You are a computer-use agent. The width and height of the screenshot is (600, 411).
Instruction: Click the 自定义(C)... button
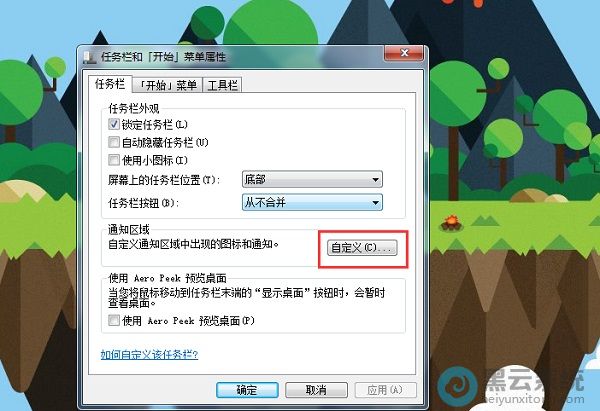coord(362,248)
